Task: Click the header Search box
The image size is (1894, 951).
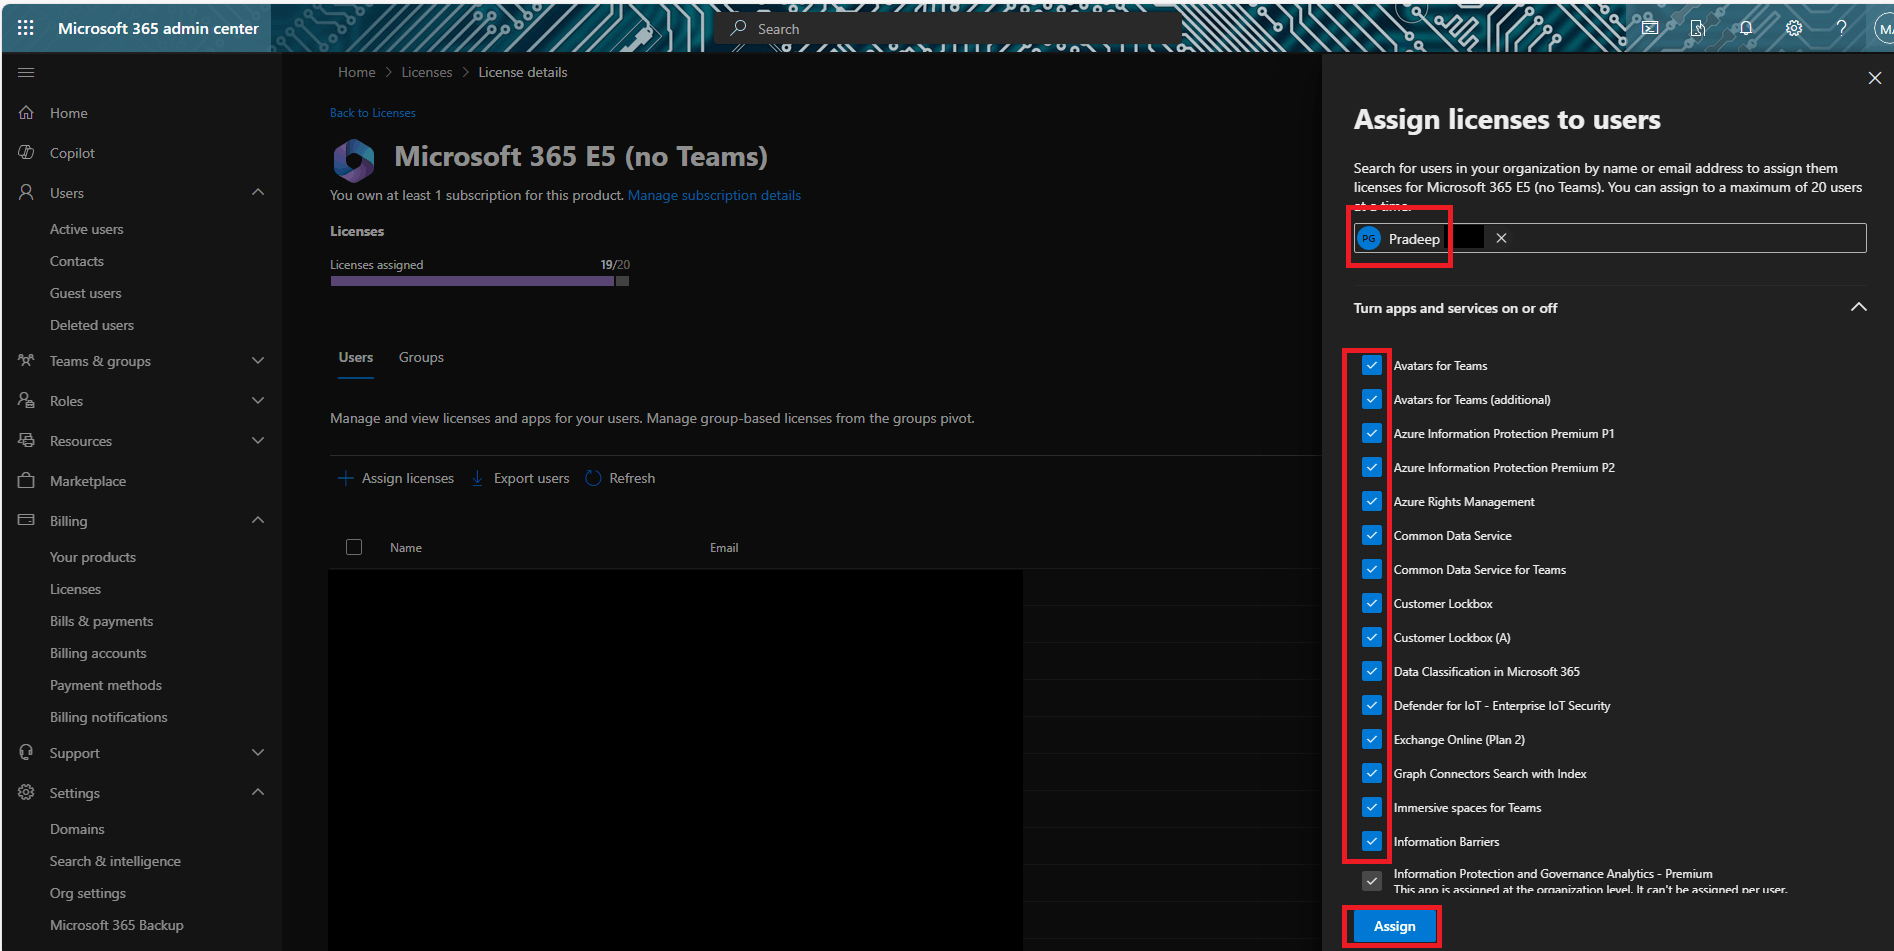Action: (x=948, y=28)
